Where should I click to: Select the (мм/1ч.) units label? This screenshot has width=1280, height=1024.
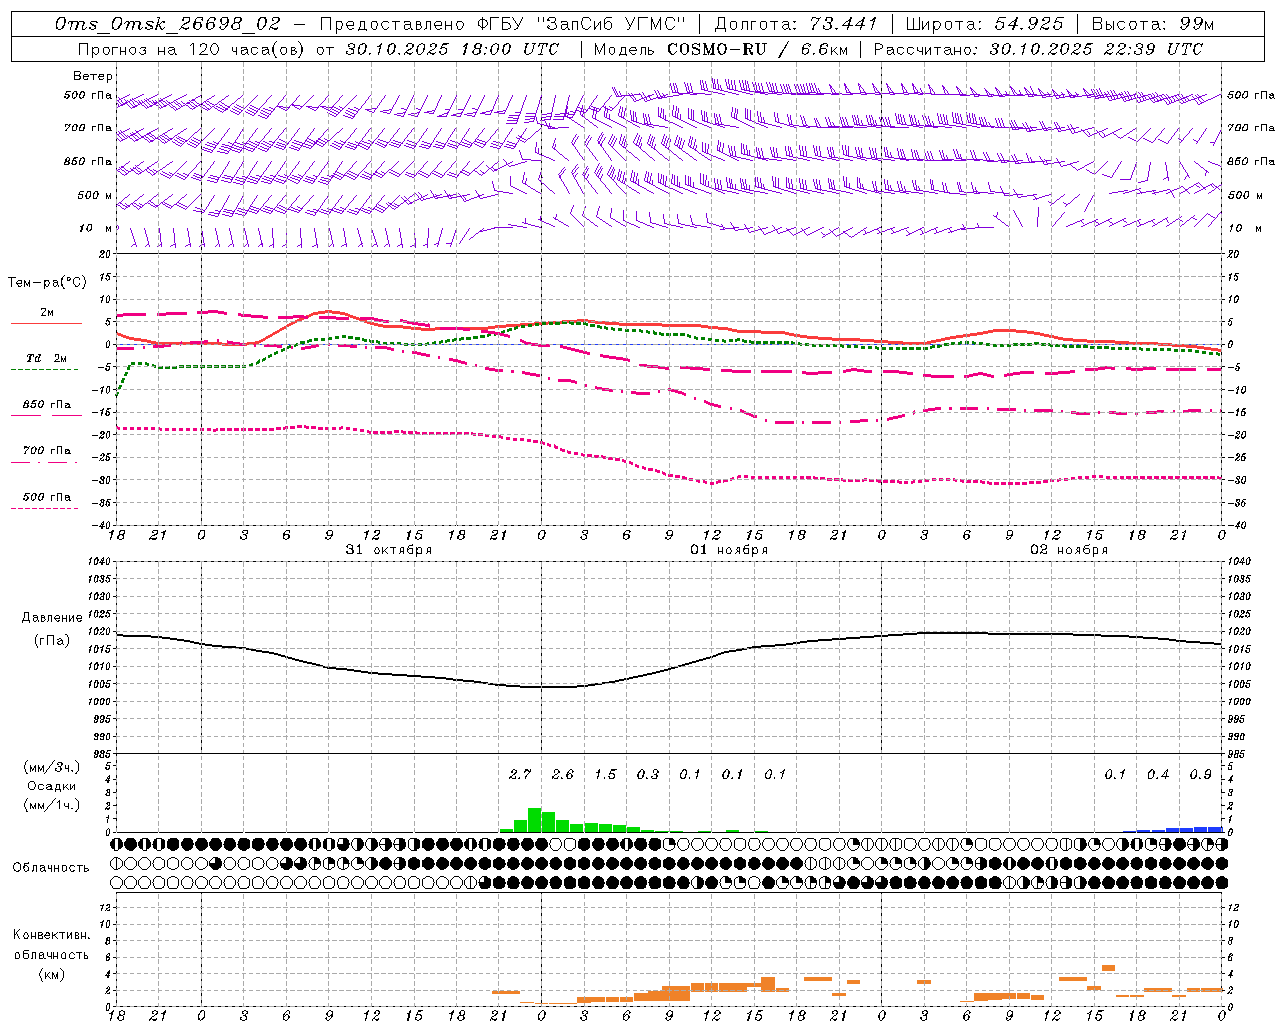point(52,805)
